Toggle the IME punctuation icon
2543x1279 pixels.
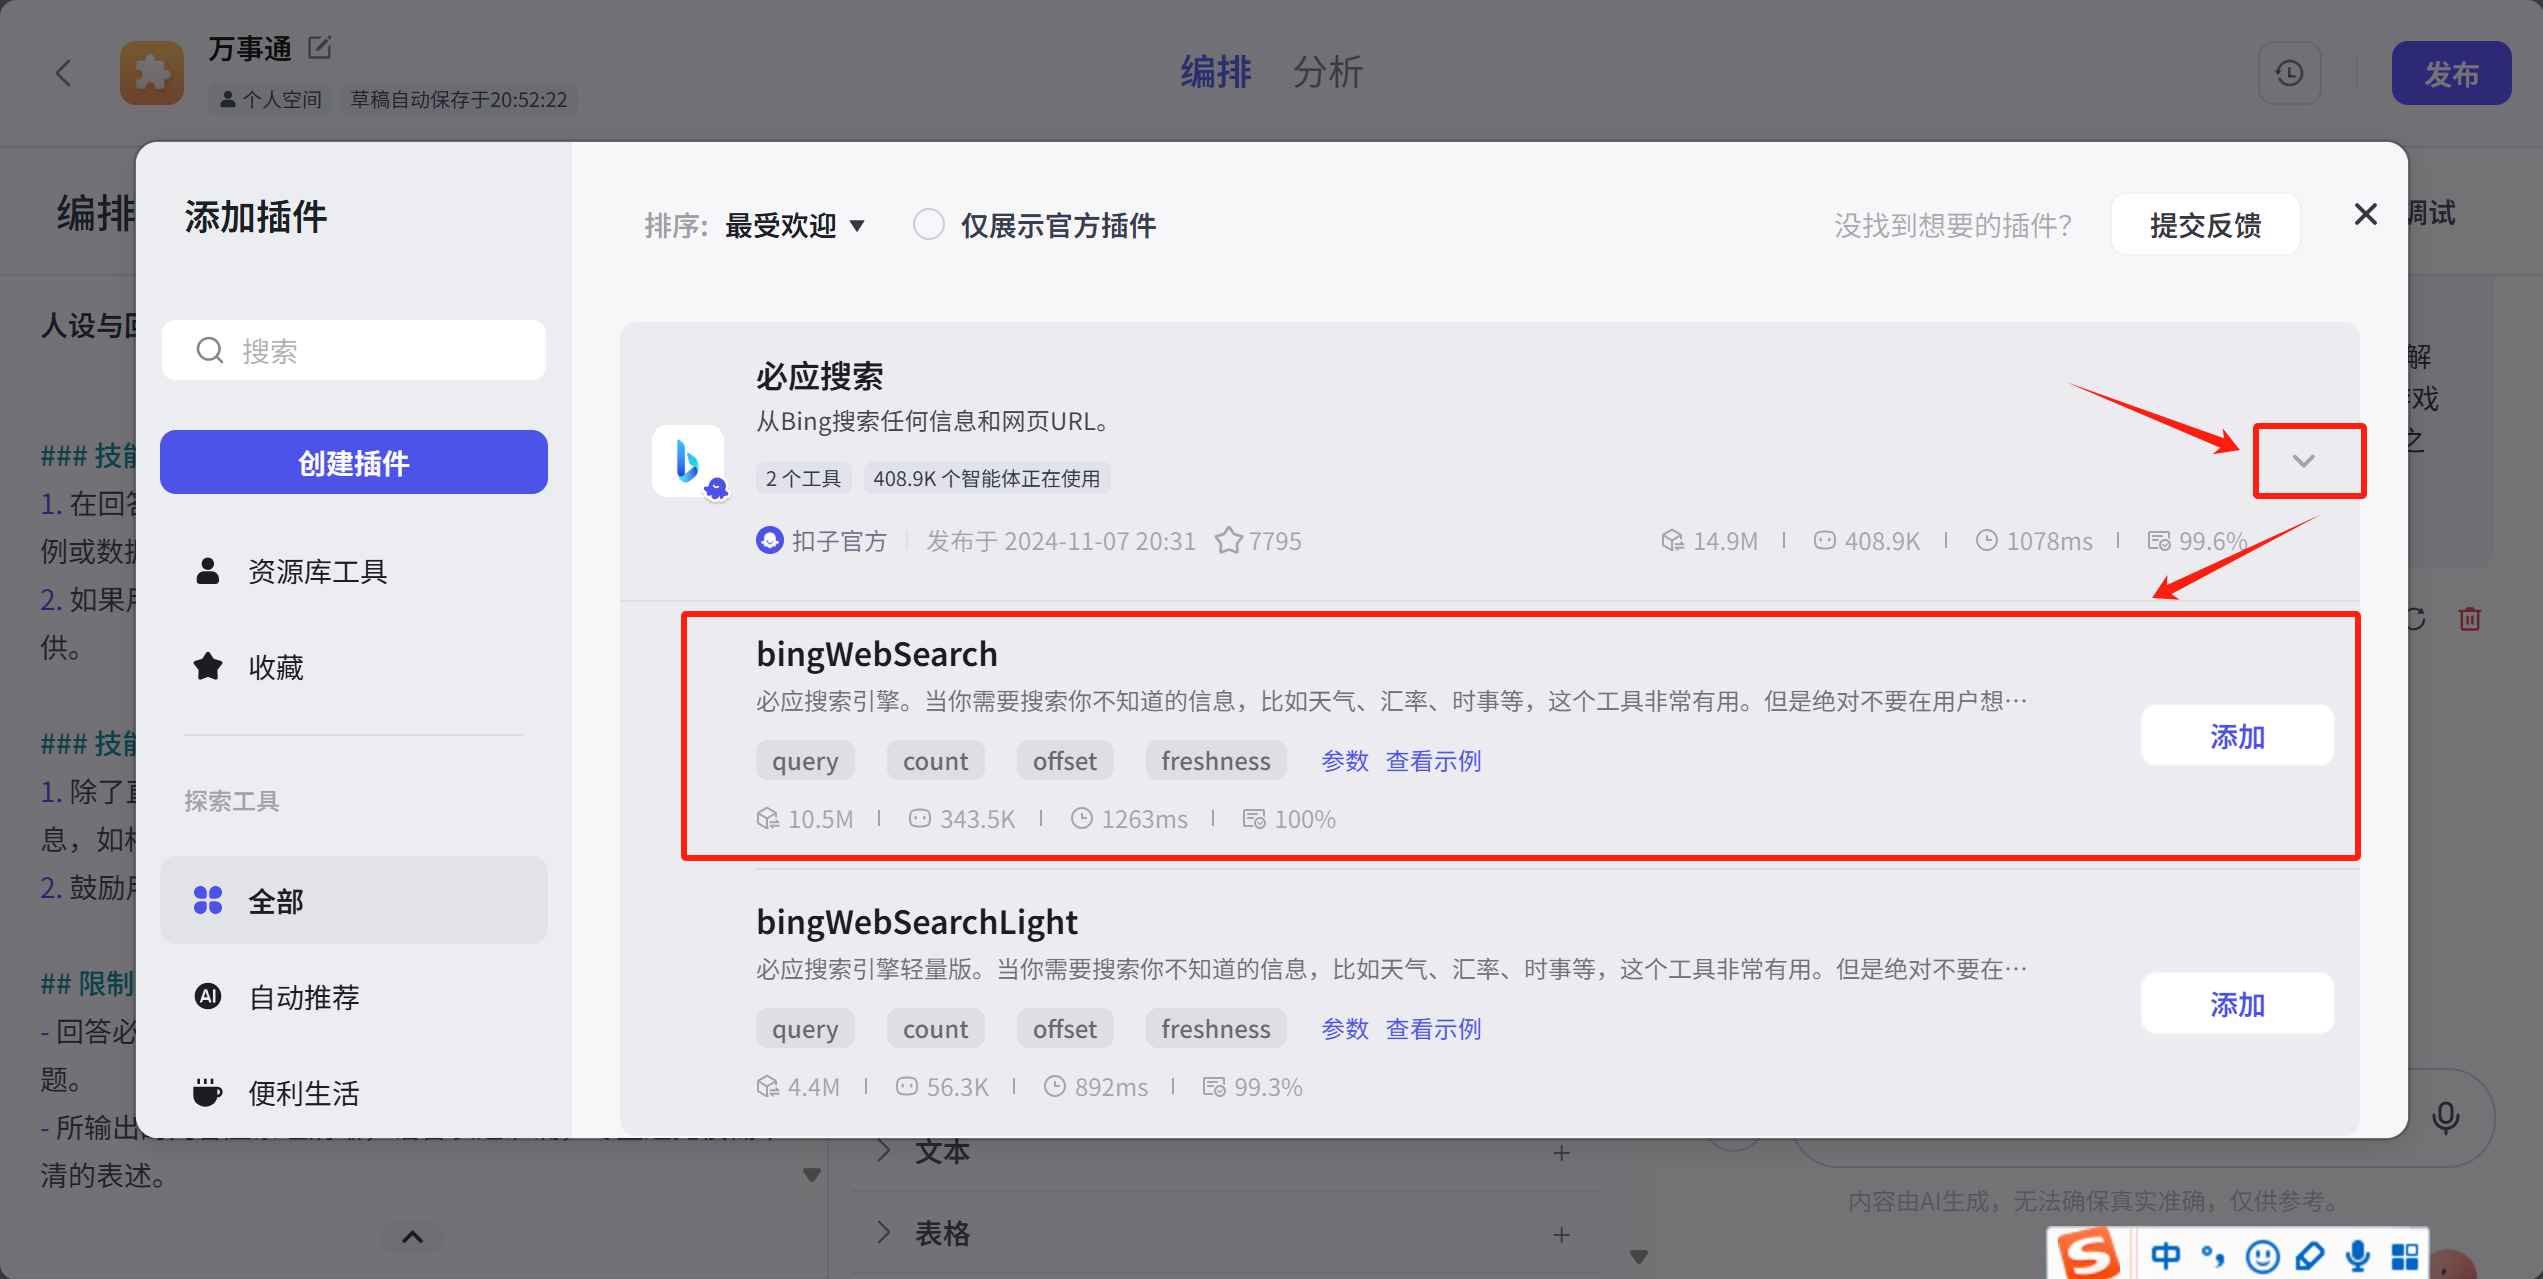click(x=2213, y=1255)
